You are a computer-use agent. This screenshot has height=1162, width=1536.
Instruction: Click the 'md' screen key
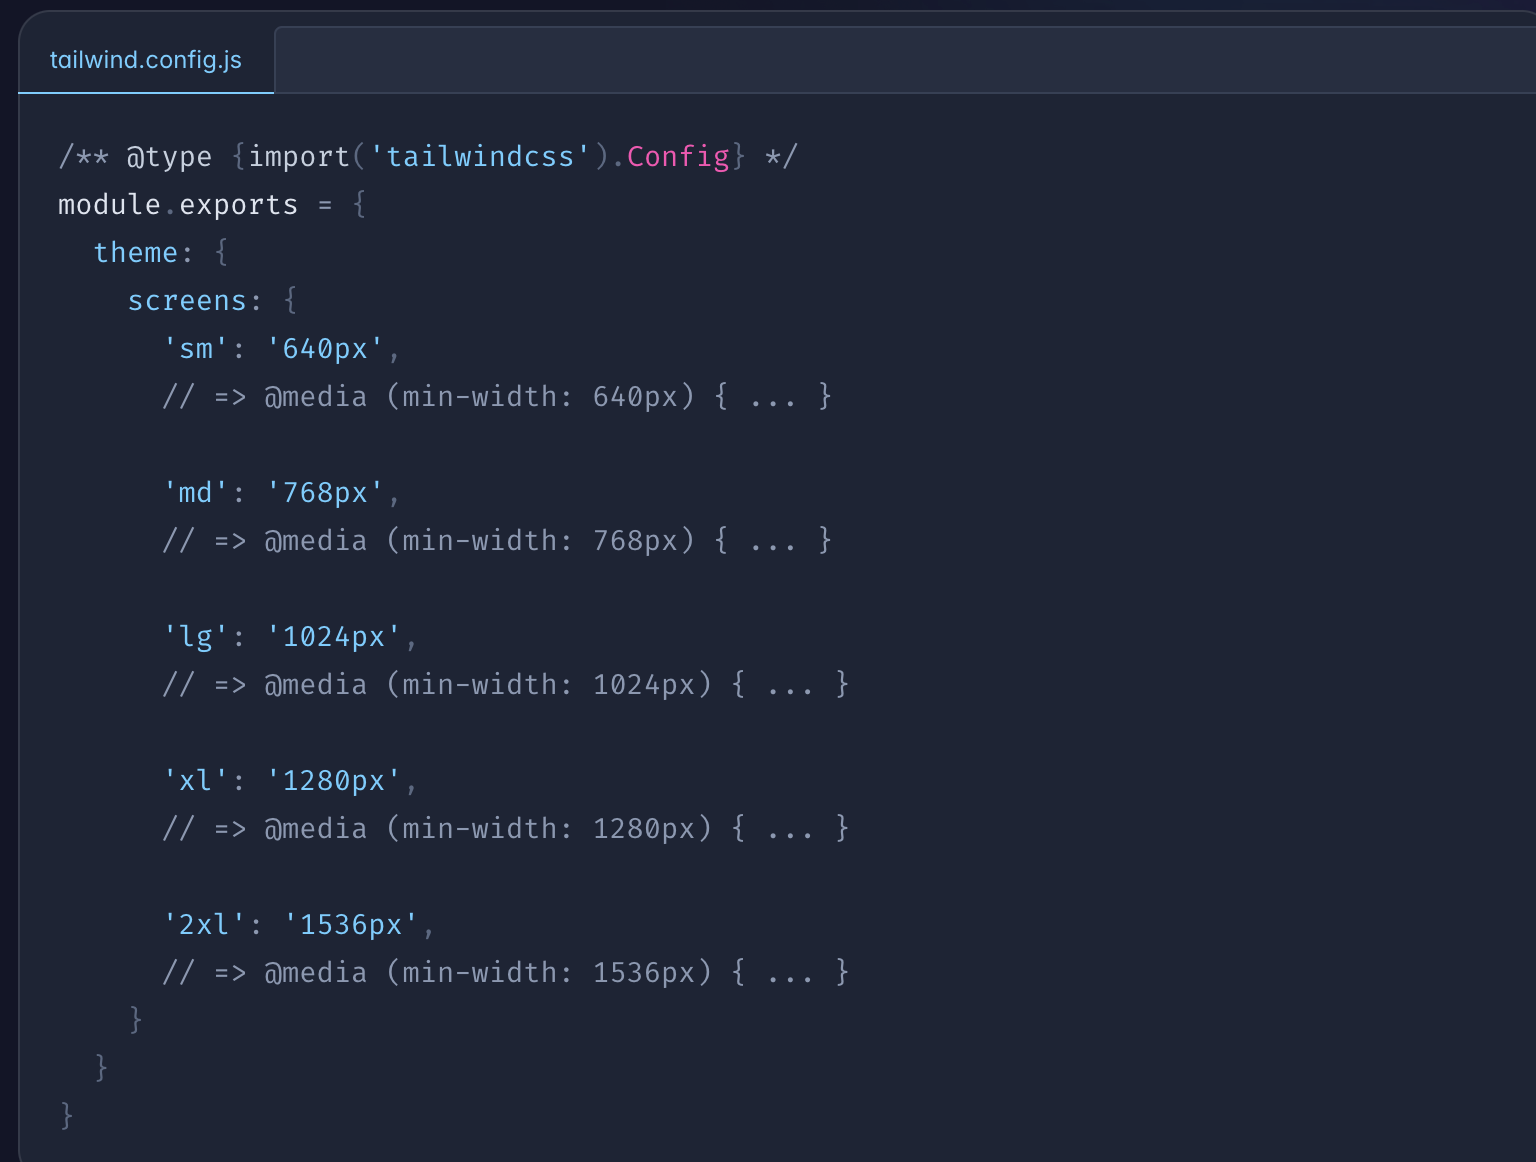[196, 493]
